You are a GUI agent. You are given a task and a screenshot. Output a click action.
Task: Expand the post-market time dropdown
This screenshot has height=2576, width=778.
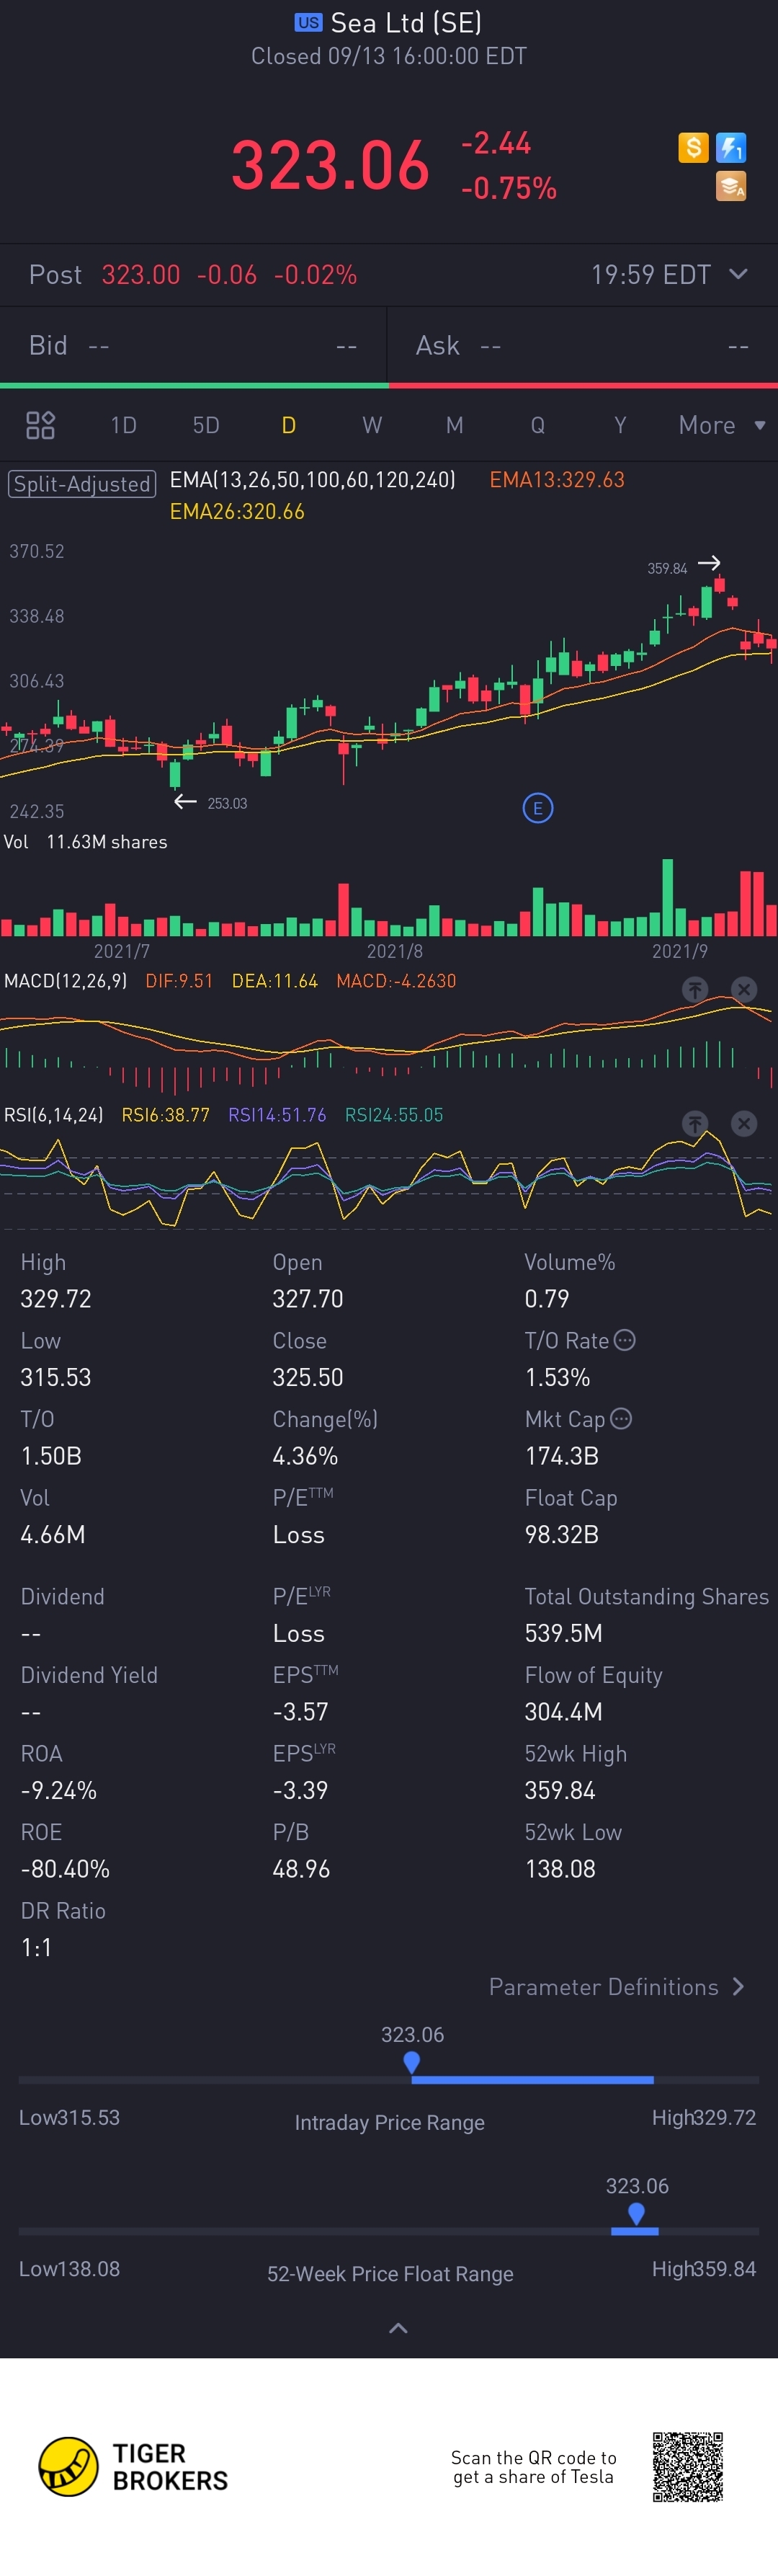(738, 274)
